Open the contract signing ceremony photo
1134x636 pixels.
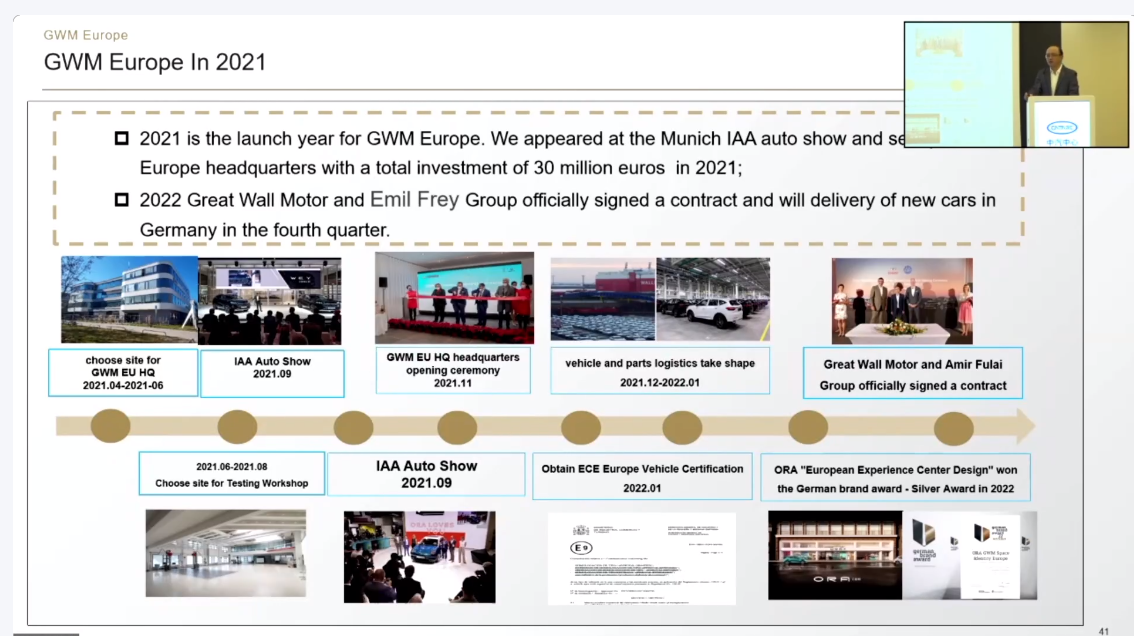[902, 301]
